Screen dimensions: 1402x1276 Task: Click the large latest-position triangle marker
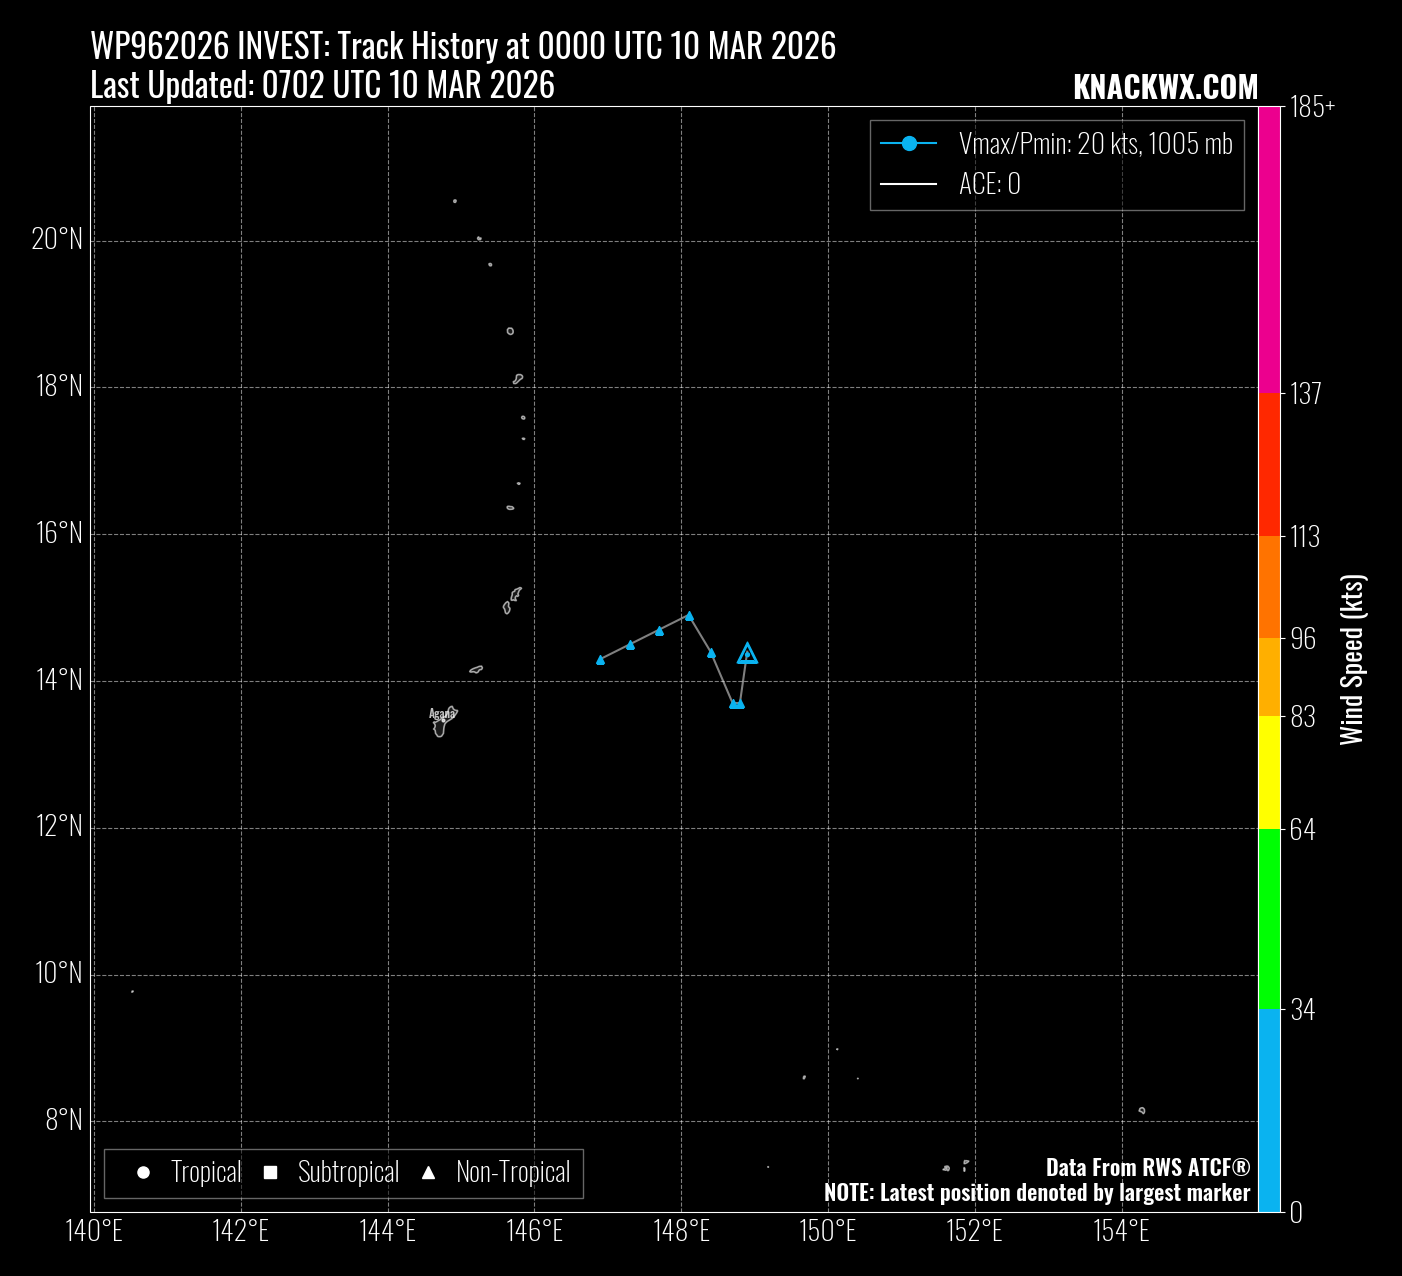[747, 655]
